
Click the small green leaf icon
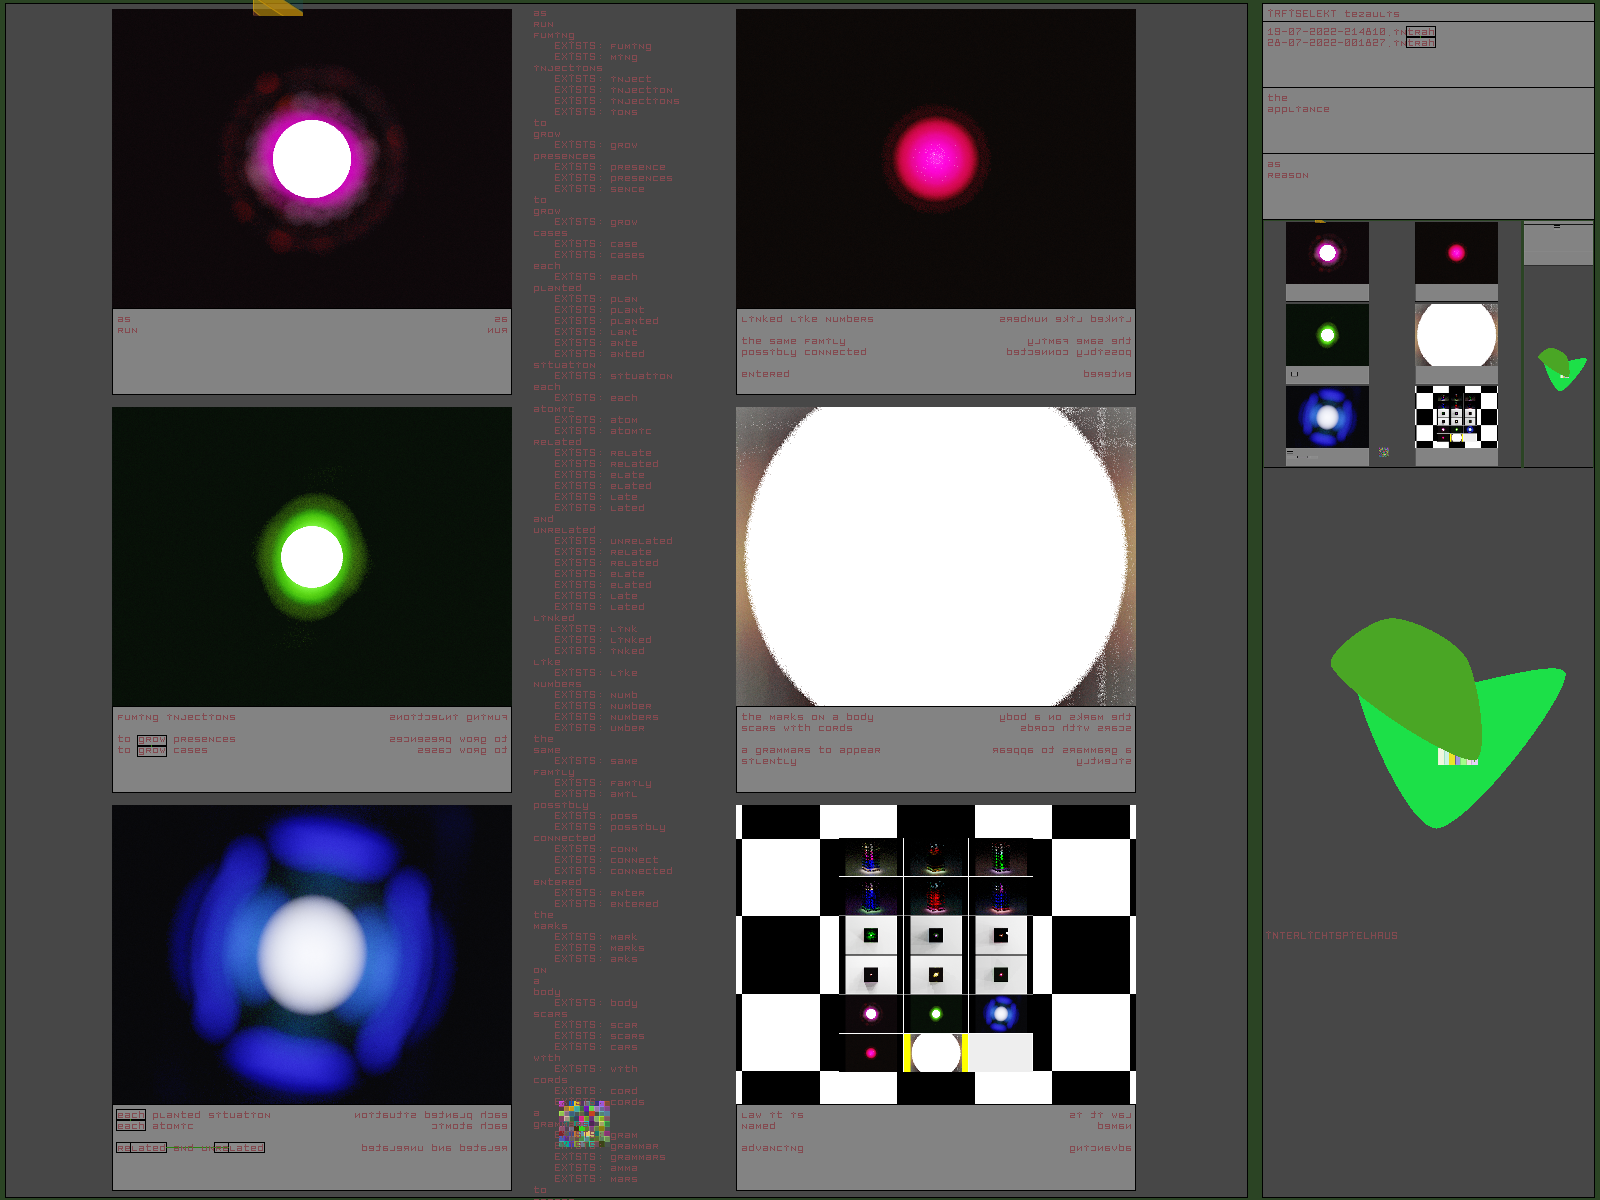click(1561, 369)
